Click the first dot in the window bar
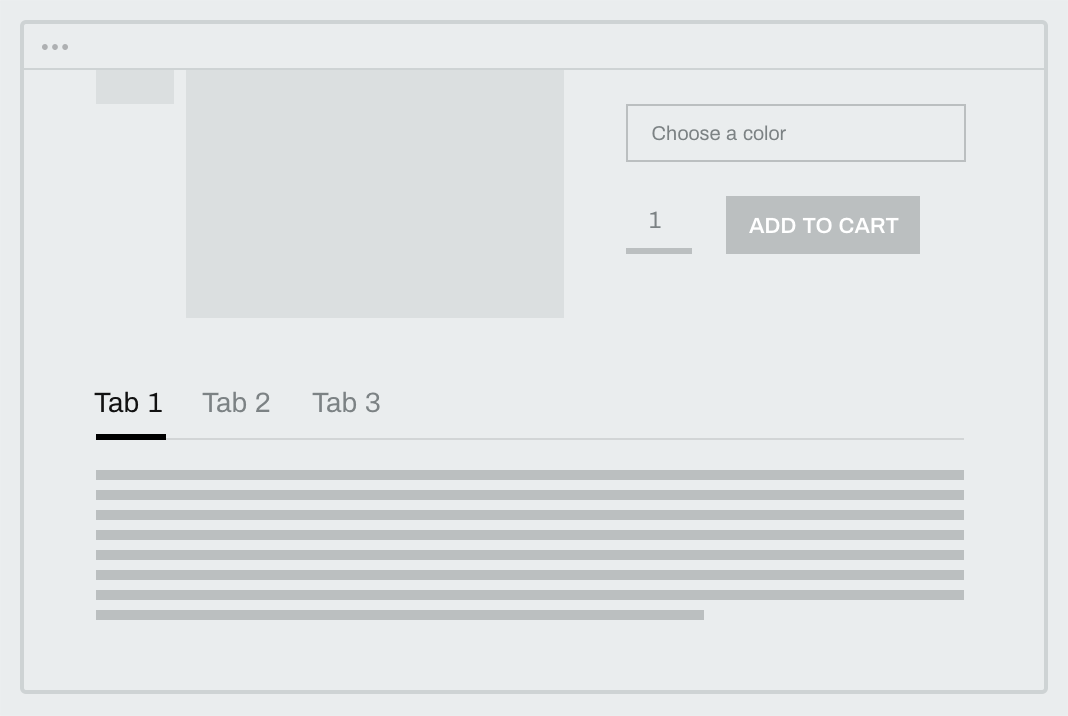Viewport: 1068px width, 716px height. click(44, 45)
